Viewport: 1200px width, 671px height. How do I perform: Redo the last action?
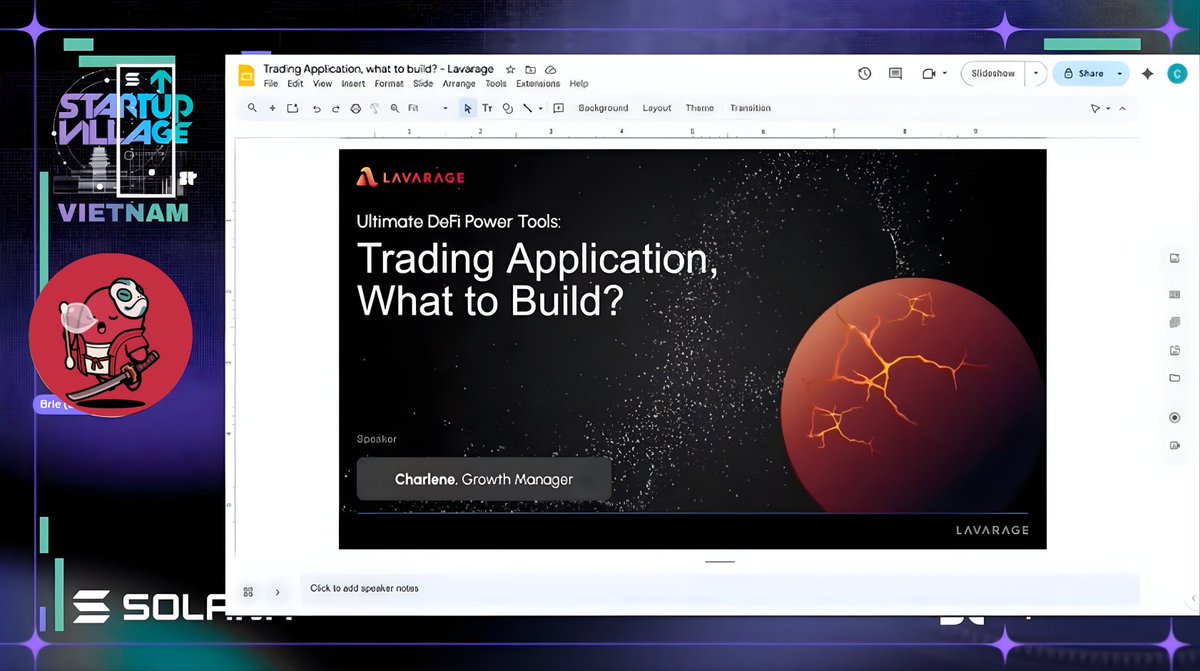[x=335, y=108]
